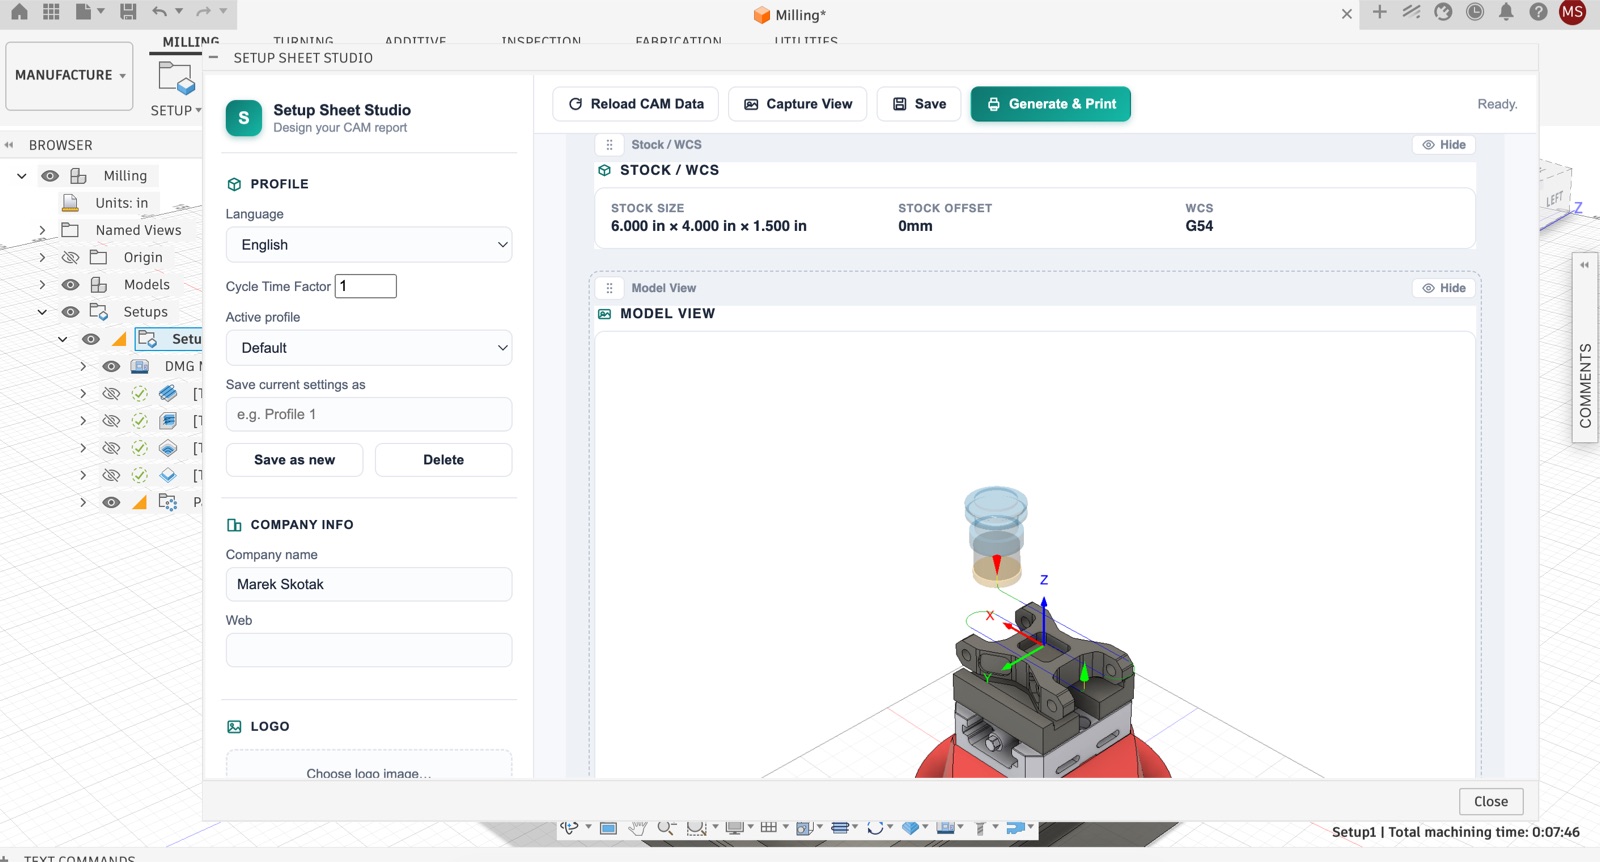
Task: Collapse the Browser panel double-arrow icon
Action: [x=9, y=145]
